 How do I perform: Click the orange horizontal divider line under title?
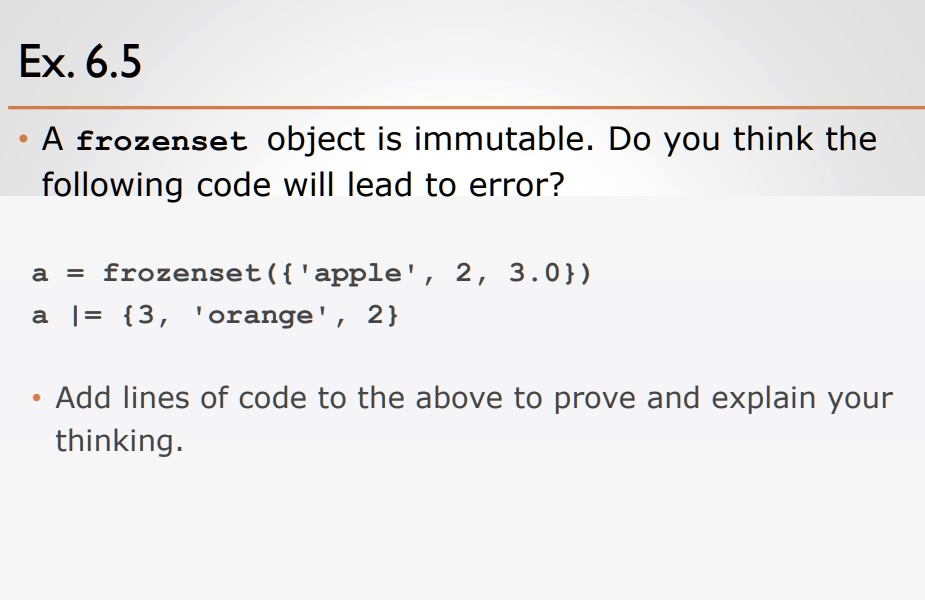466,107
